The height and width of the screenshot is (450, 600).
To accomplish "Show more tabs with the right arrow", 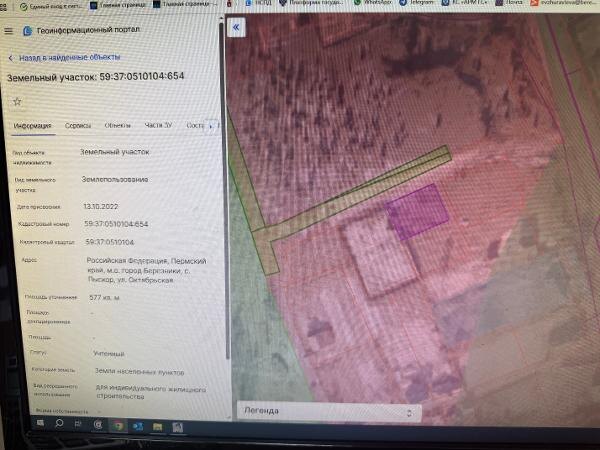I will click(210, 126).
